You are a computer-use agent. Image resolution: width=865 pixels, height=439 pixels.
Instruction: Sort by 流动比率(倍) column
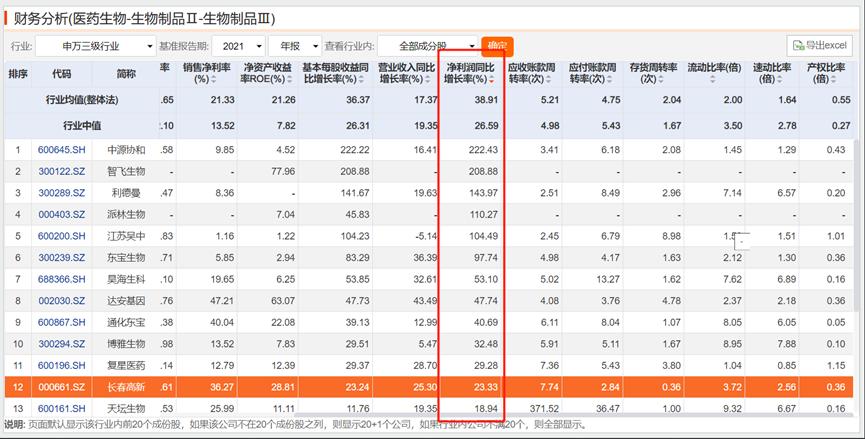pos(714,73)
